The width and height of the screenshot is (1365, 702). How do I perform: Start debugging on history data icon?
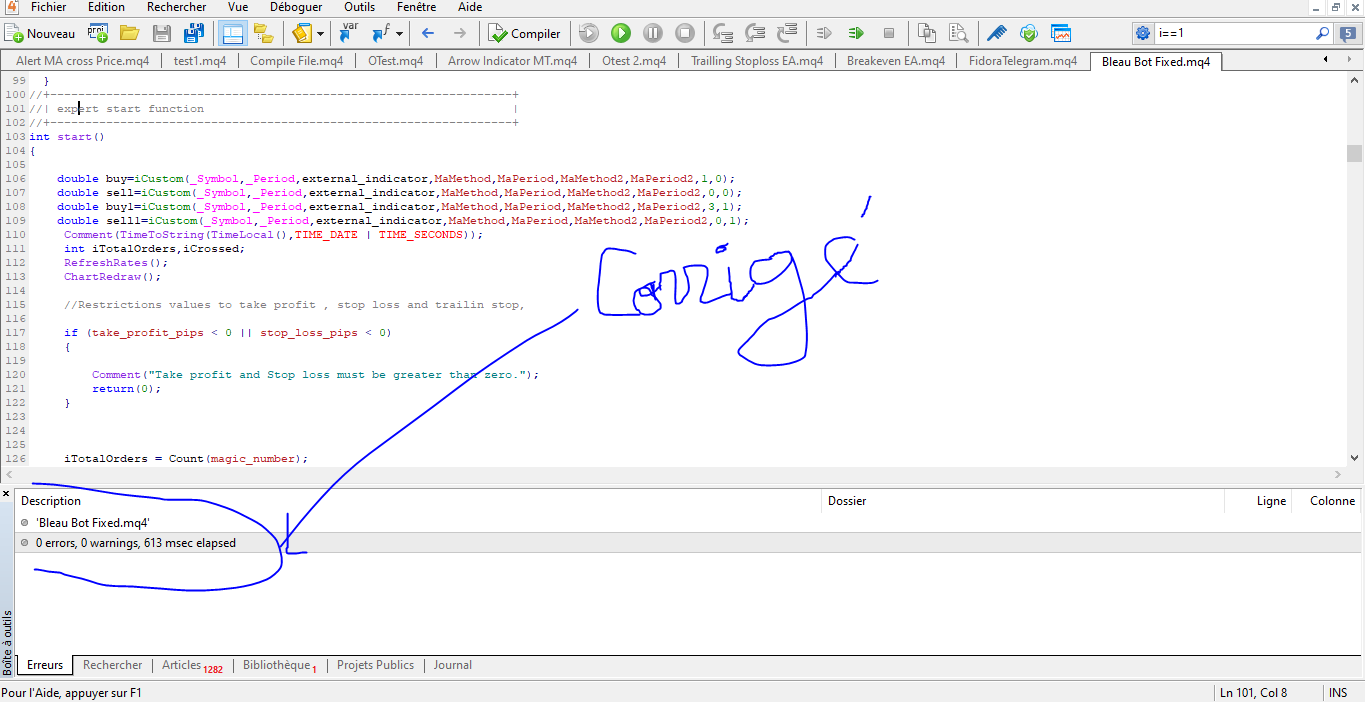[x=589, y=33]
